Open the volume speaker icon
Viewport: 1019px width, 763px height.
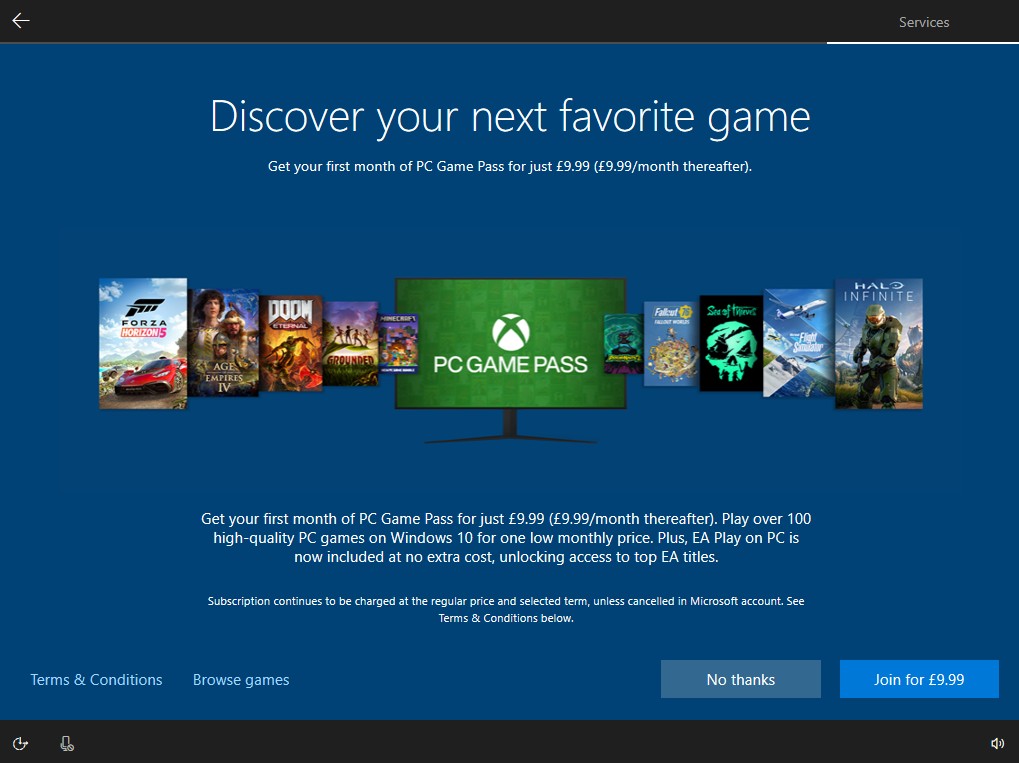[997, 743]
